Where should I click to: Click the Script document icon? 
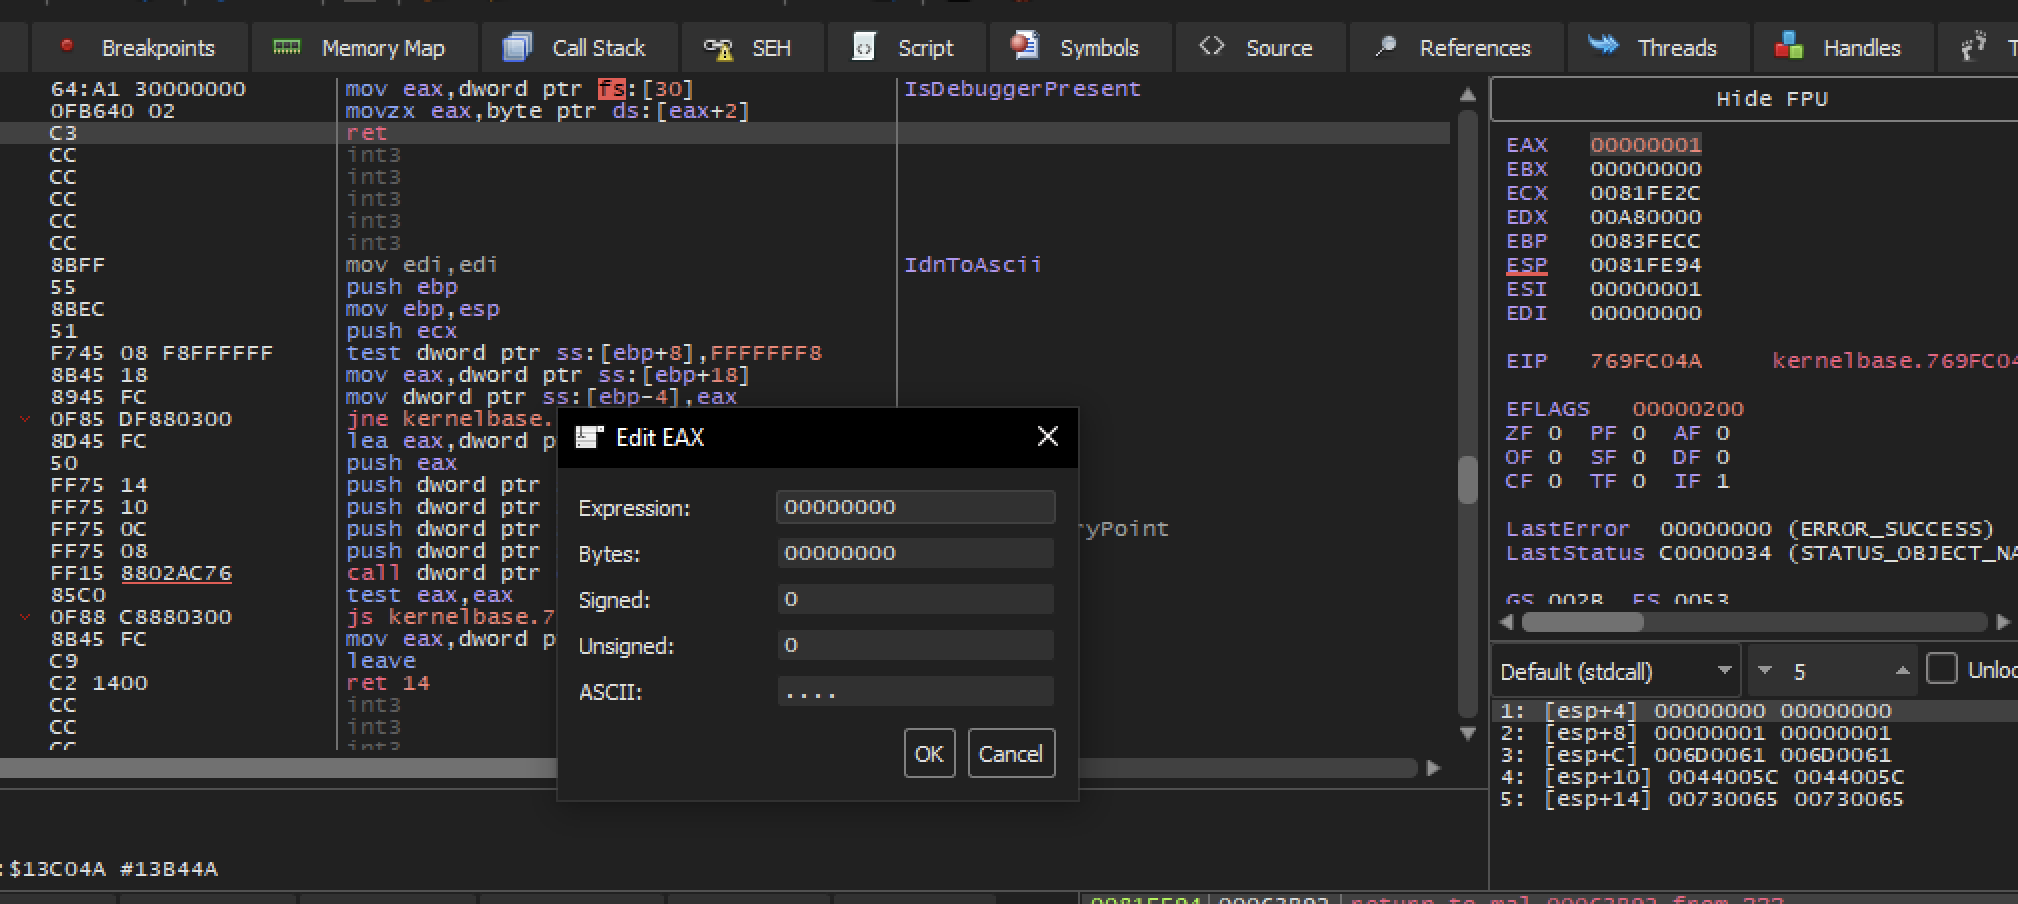coord(864,46)
